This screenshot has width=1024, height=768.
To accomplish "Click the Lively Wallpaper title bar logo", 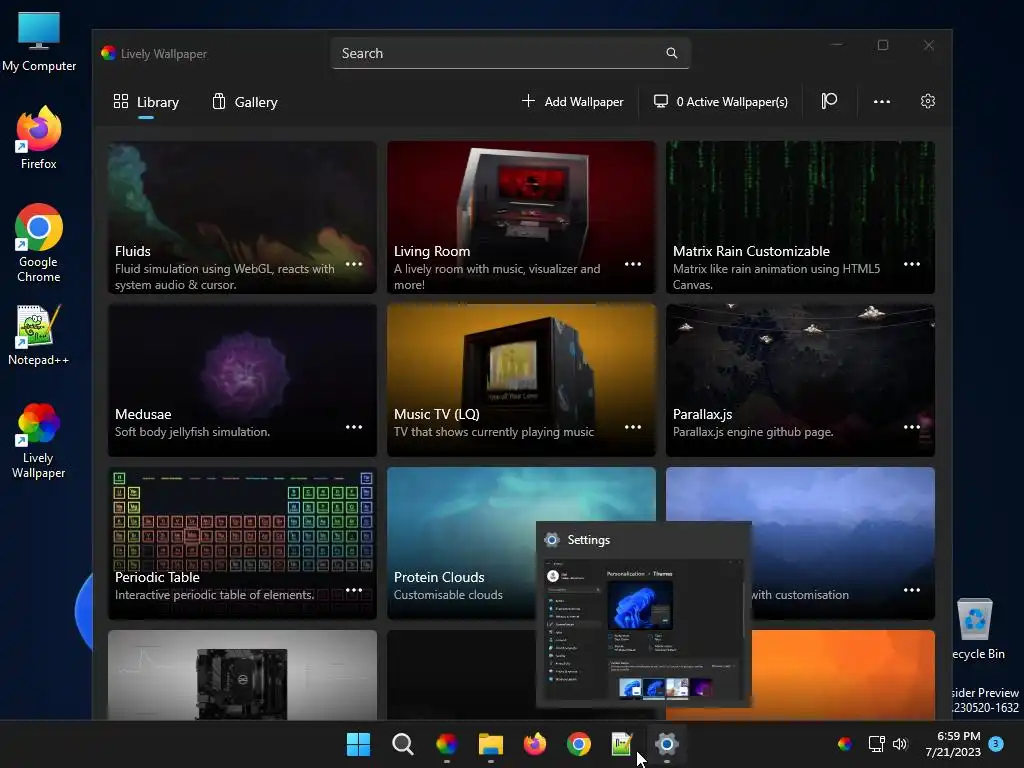I will click(x=108, y=53).
